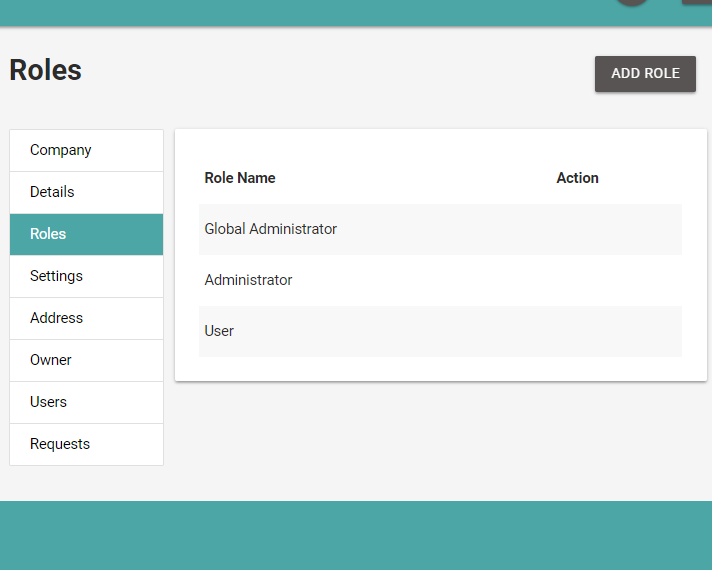712x570 pixels.
Task: Click Action cell of Global Administrator row
Action: [x=578, y=229]
